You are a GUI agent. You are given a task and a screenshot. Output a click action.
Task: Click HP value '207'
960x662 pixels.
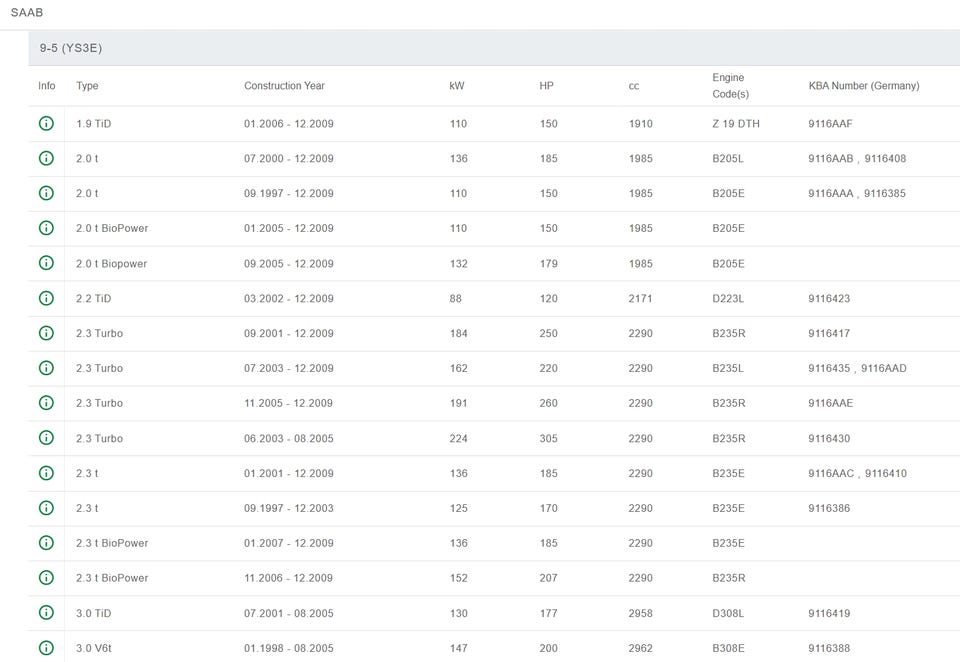point(548,578)
